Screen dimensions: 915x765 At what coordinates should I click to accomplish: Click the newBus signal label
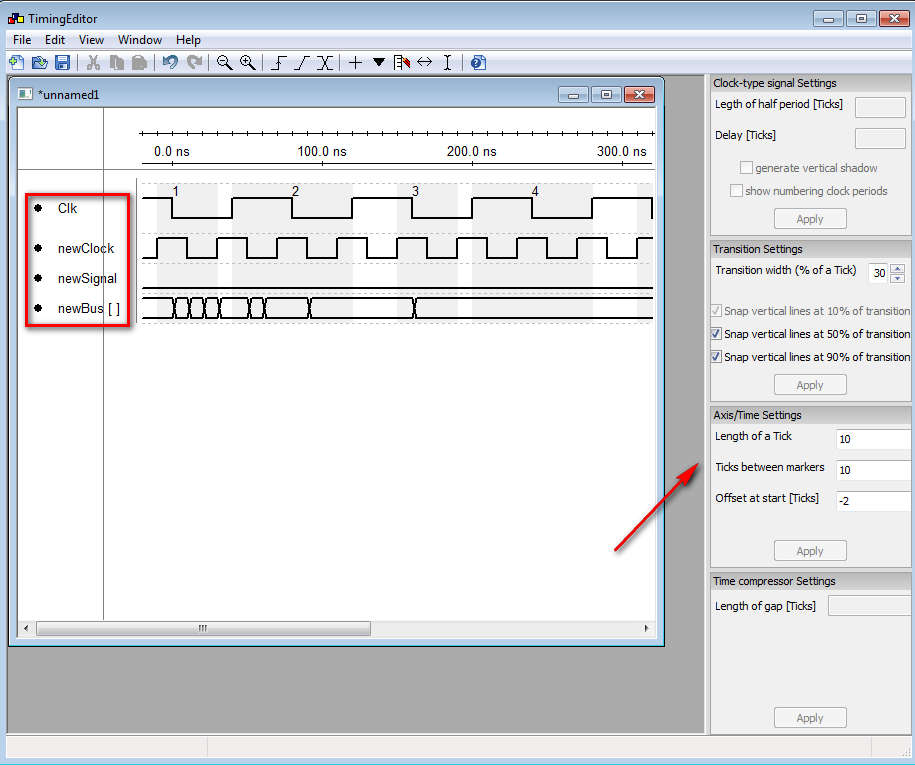(x=88, y=308)
